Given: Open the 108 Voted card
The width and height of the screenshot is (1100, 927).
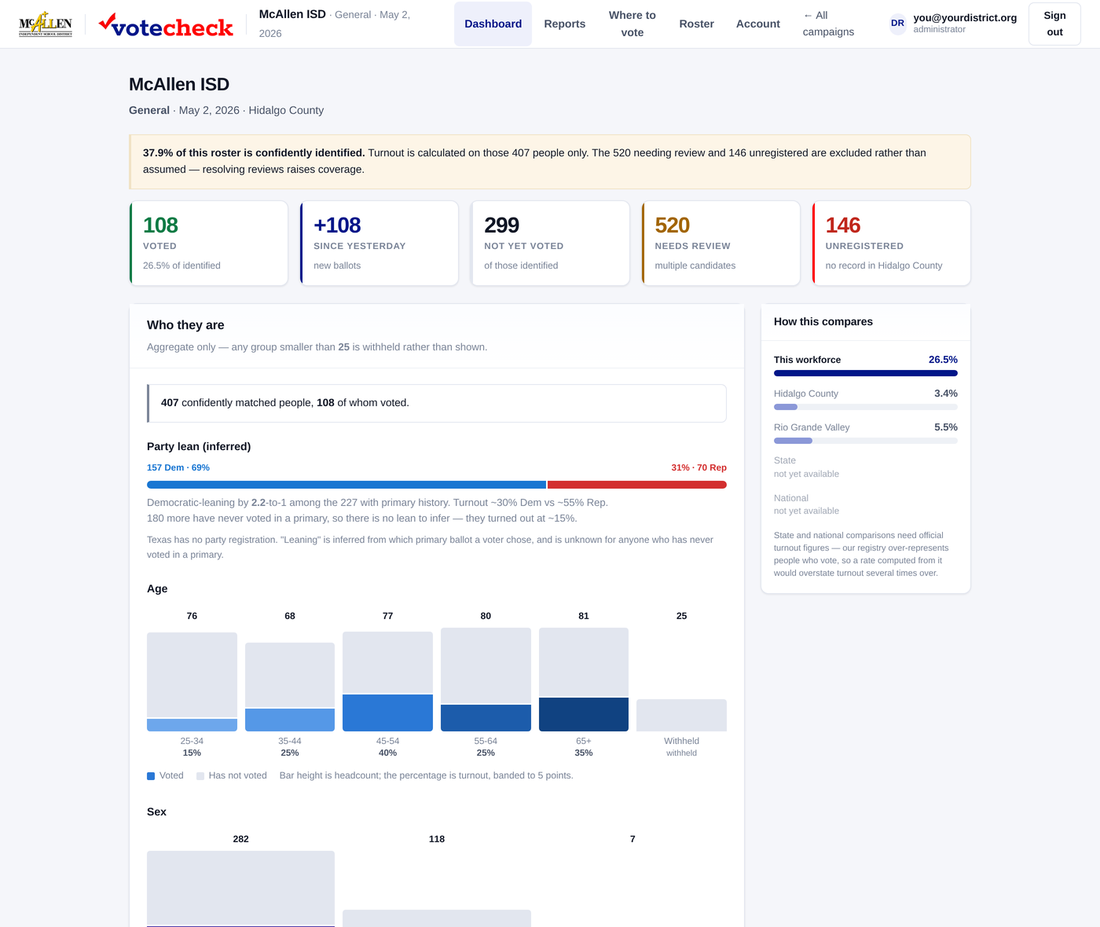Looking at the screenshot, I should tap(209, 244).
